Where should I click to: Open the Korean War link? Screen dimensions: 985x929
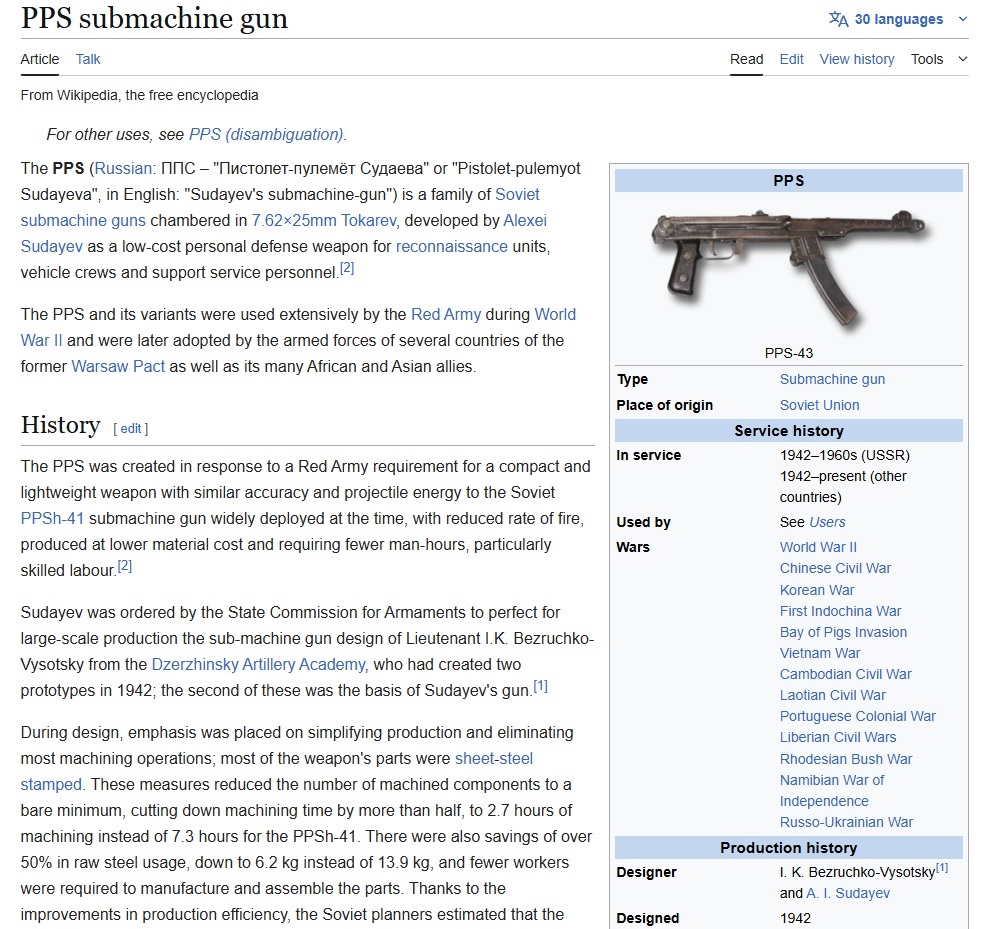[817, 590]
